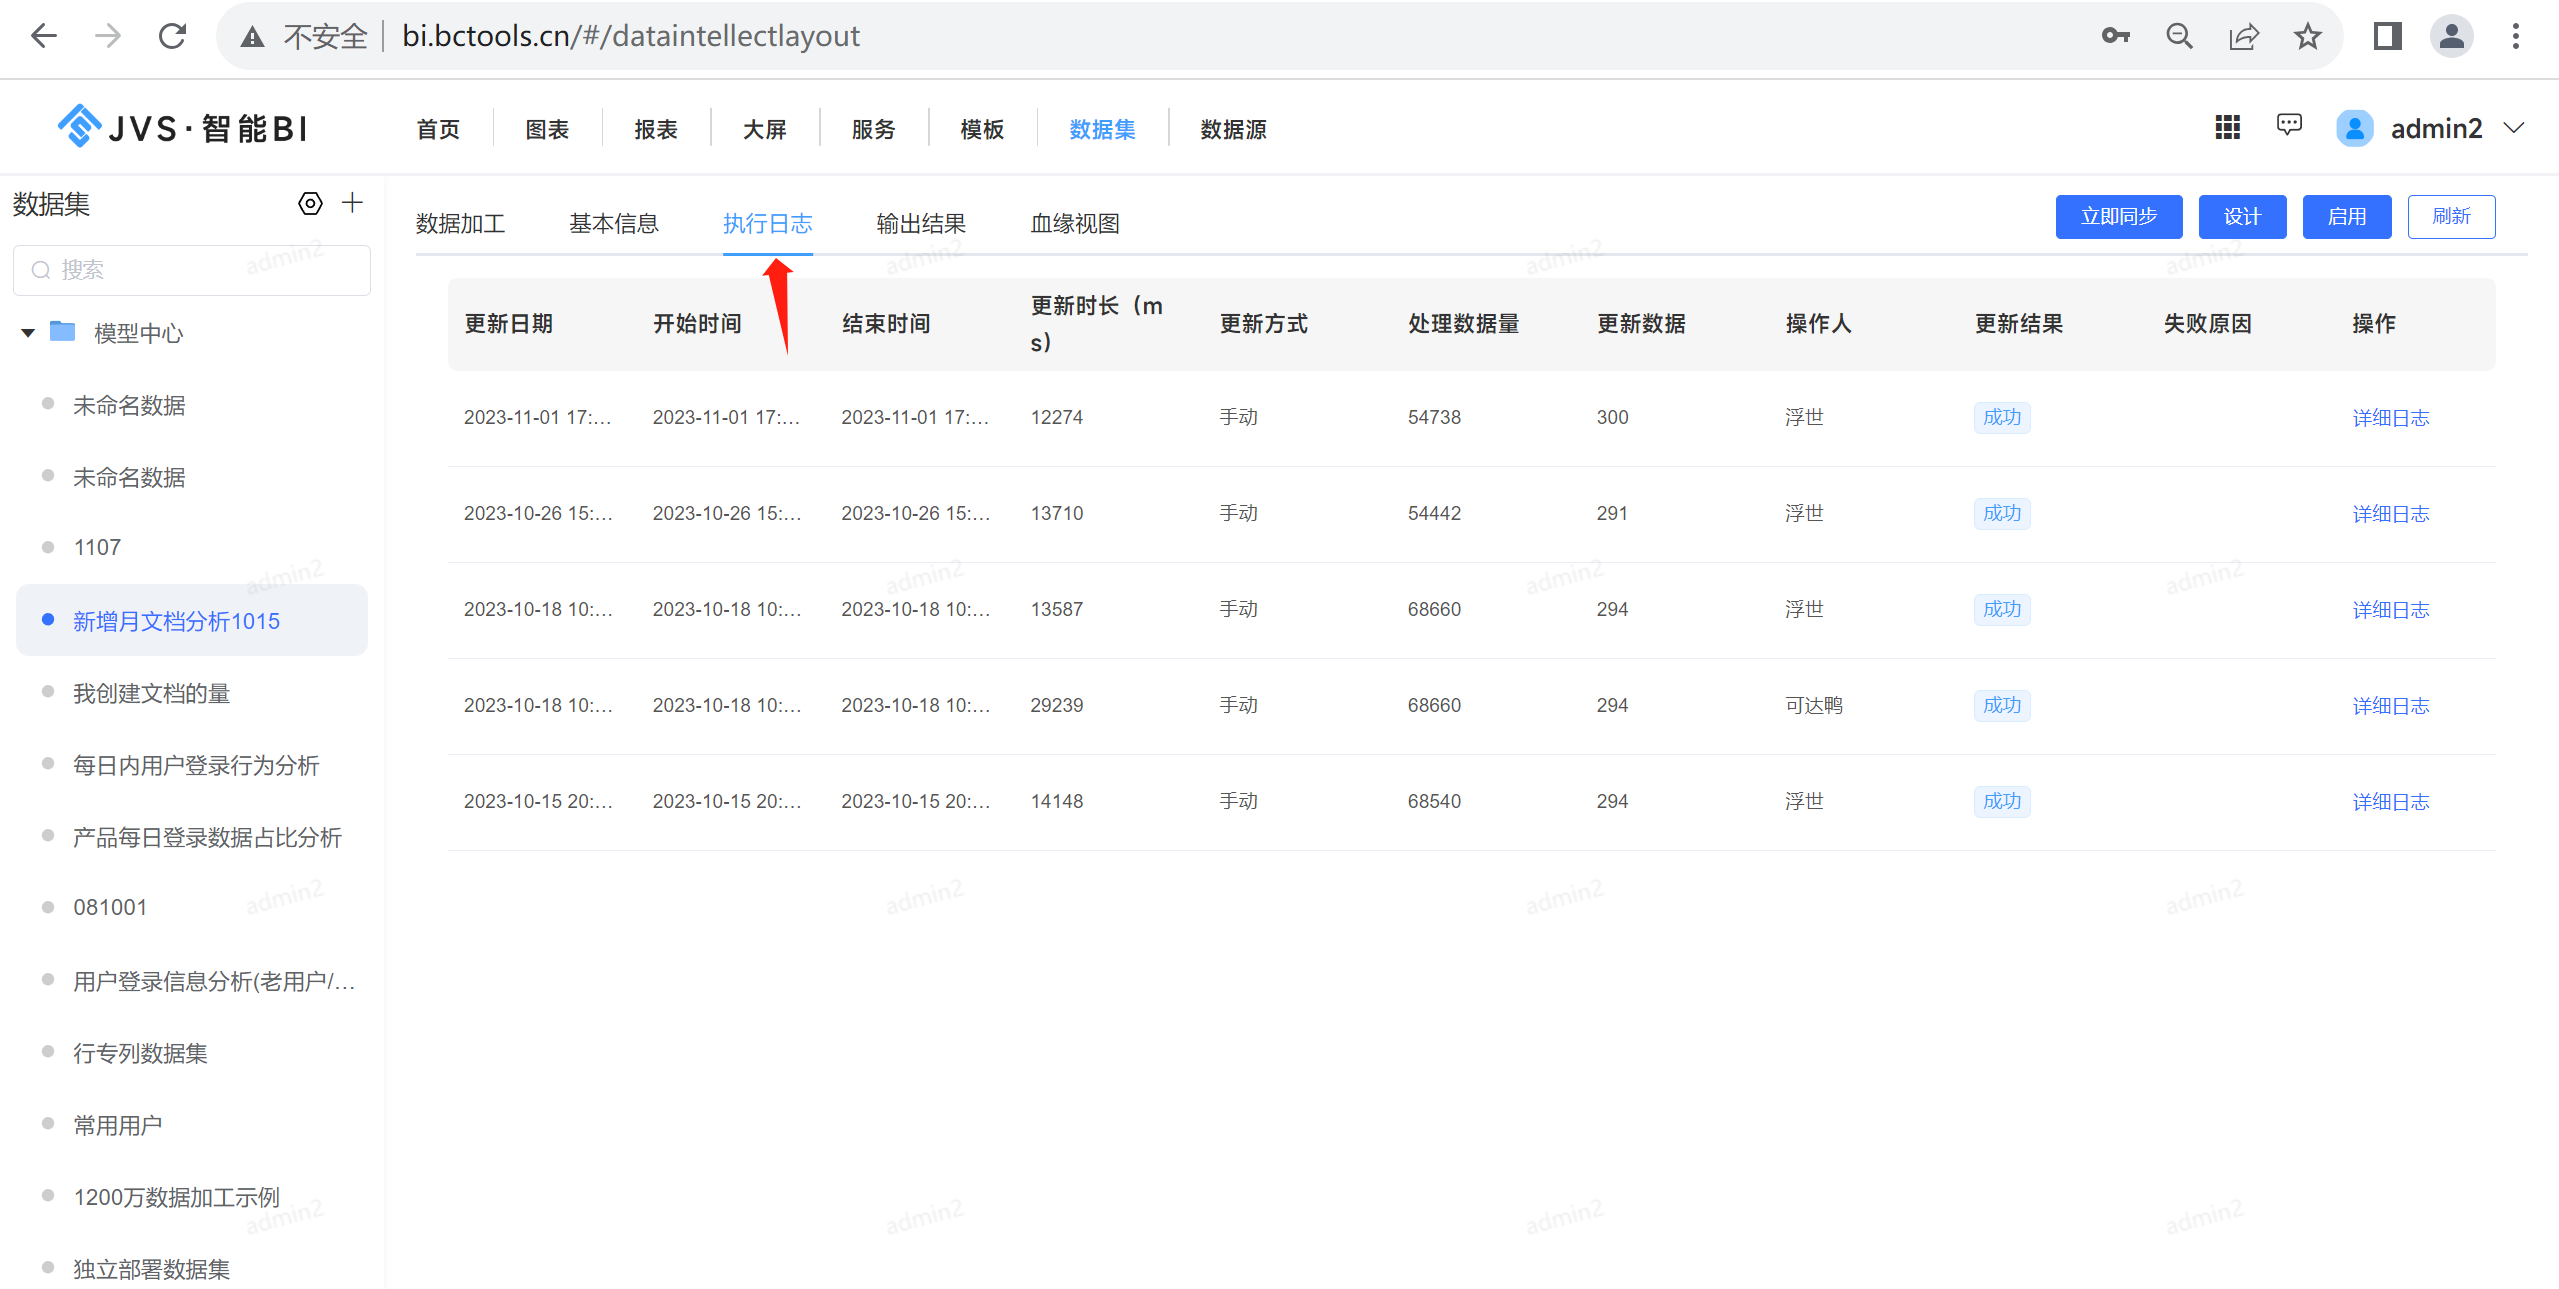
Task: Select the 我创建文档的量 dataset
Action: [x=152, y=694]
